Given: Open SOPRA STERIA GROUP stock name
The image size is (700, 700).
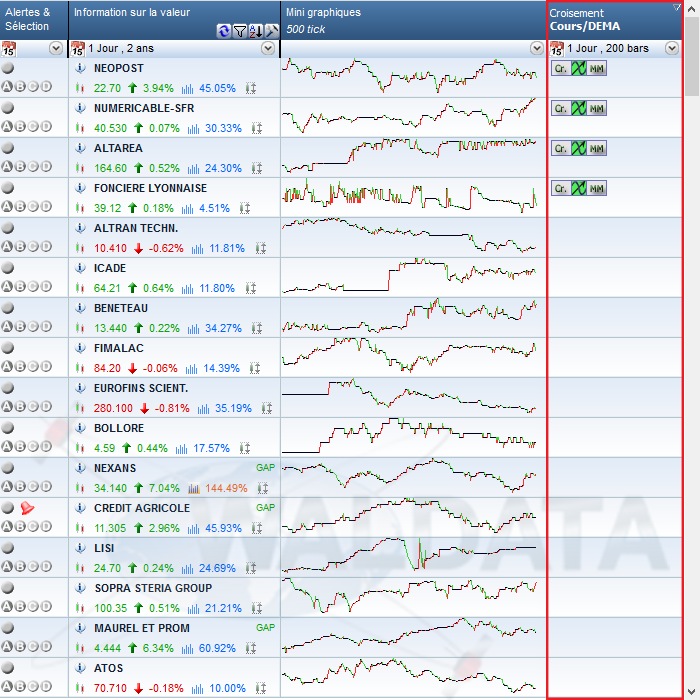Looking at the screenshot, I should pos(153,588).
